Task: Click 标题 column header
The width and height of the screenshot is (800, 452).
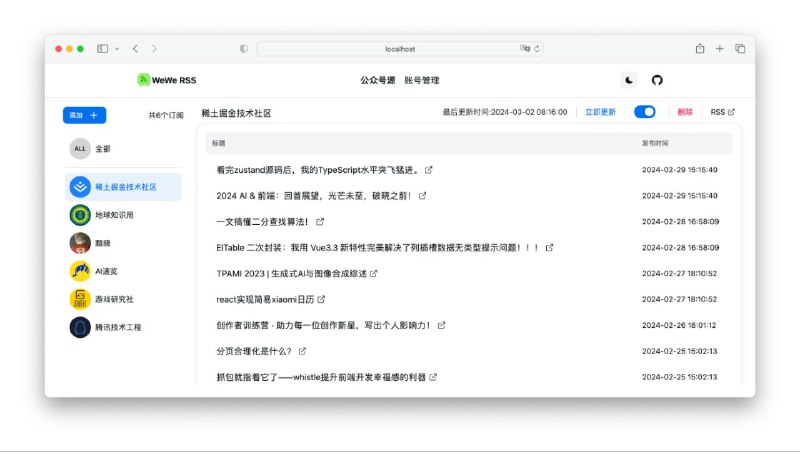Action: click(219, 143)
